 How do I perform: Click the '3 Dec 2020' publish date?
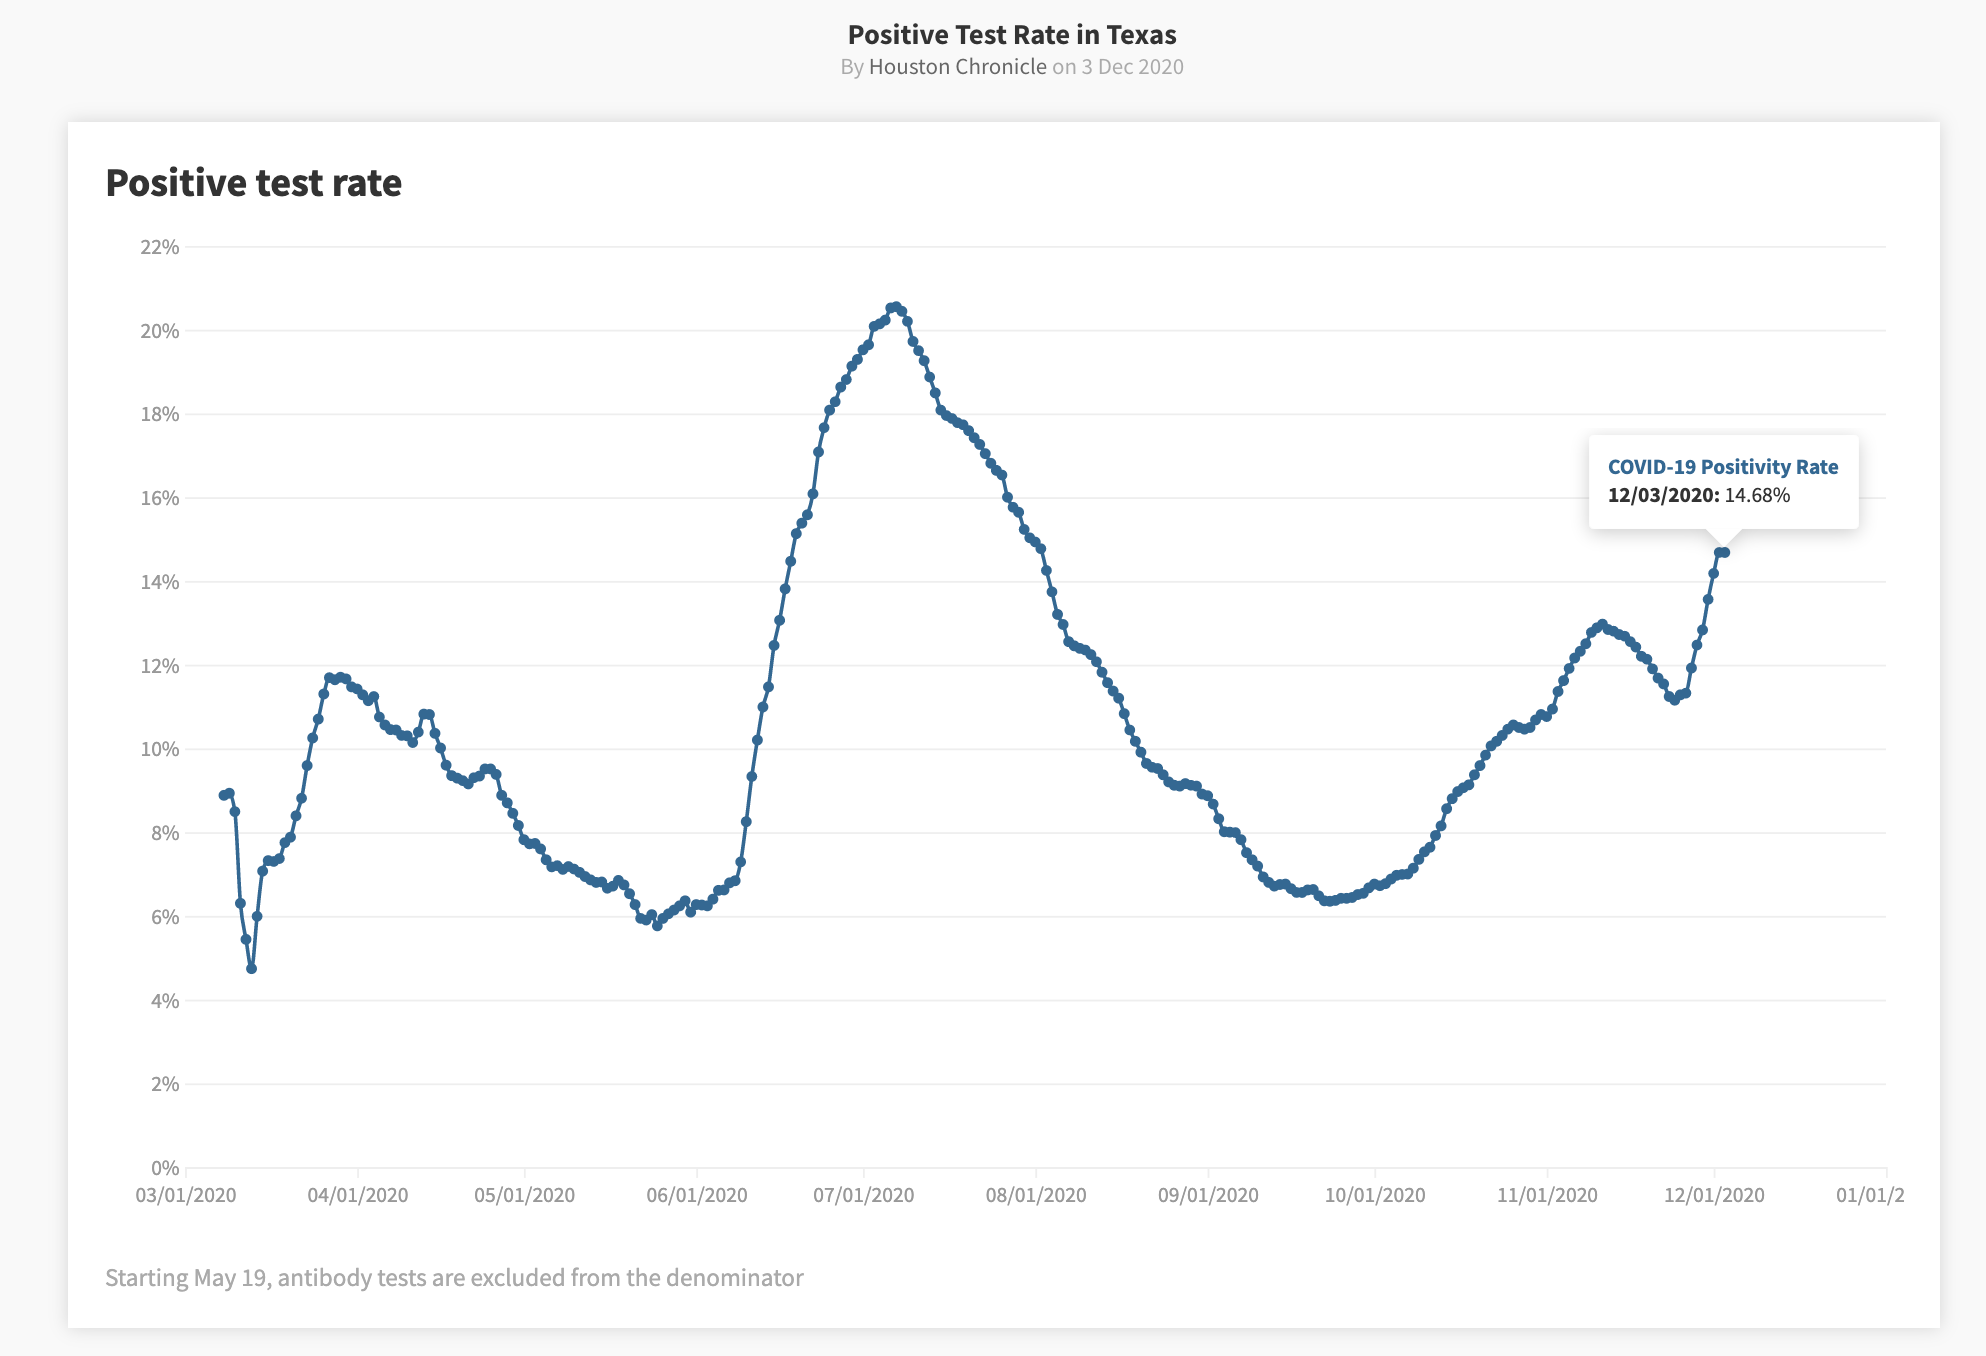[x=1132, y=67]
